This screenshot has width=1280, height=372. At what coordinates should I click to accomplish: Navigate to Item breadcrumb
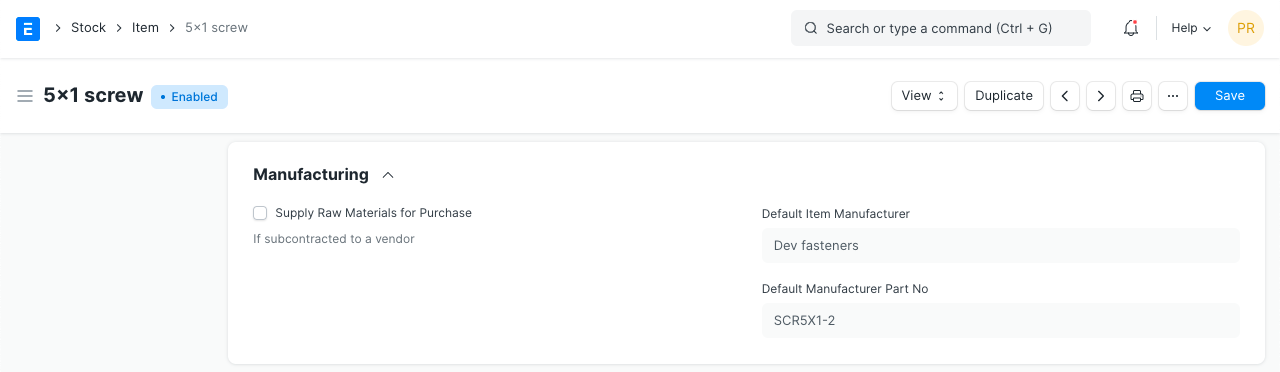pos(145,28)
